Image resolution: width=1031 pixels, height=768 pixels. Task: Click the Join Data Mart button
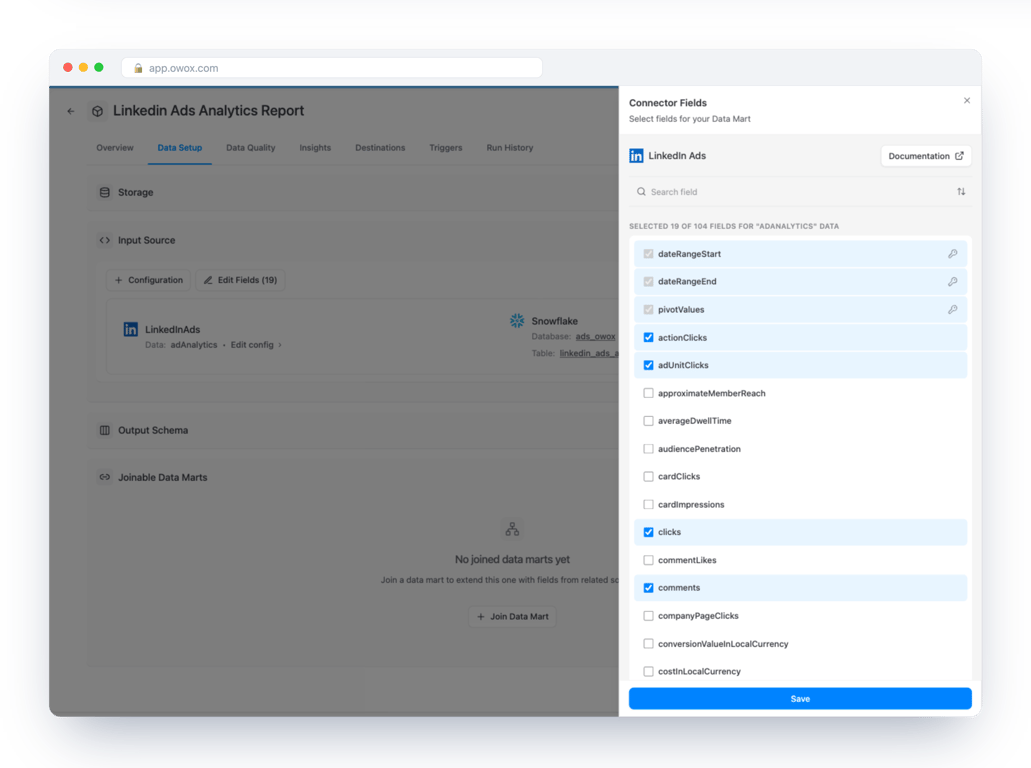point(512,617)
